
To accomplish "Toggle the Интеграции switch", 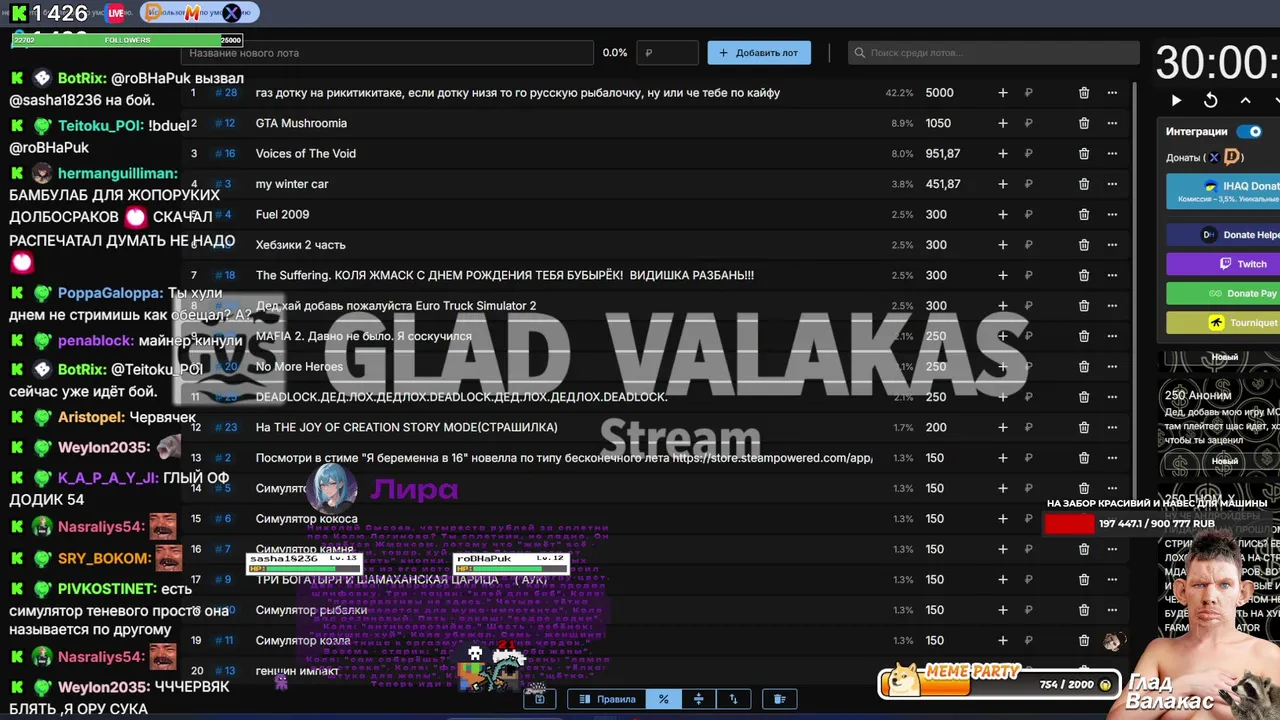I will tap(1249, 131).
